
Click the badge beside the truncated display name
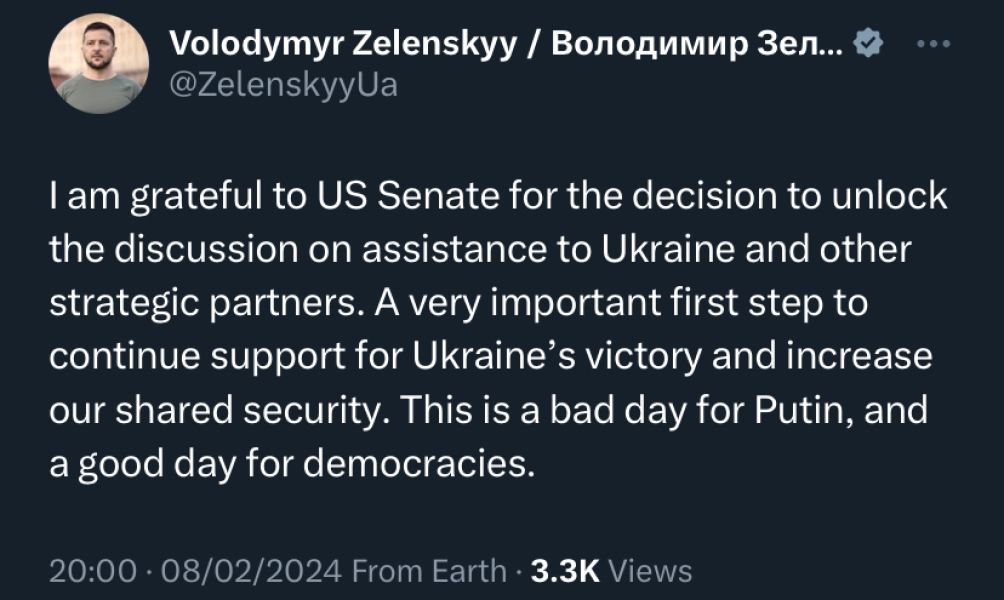point(868,42)
